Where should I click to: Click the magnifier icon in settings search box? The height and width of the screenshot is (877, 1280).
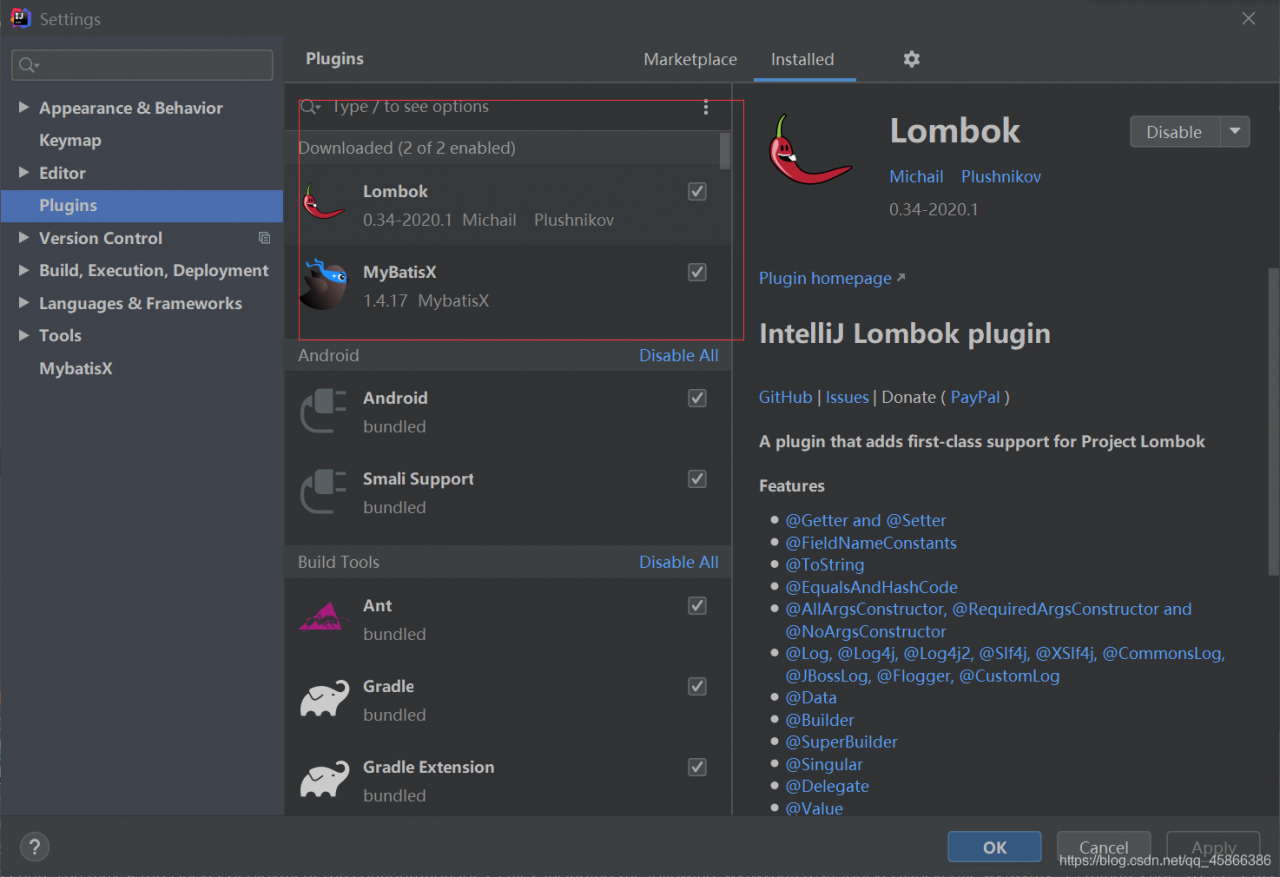28,66
